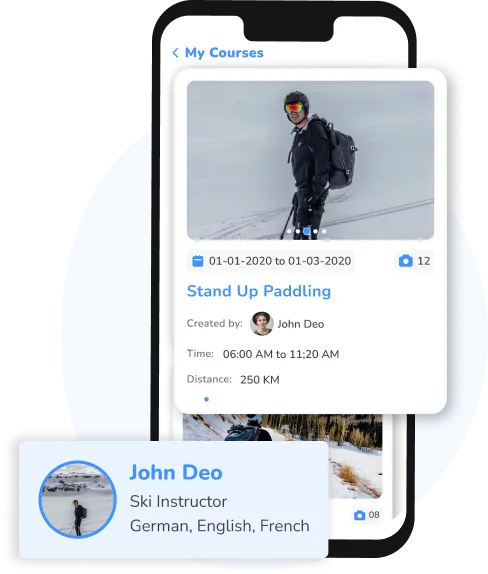
Task: Click the Ski Instructor subtitle text
Action: point(178,502)
